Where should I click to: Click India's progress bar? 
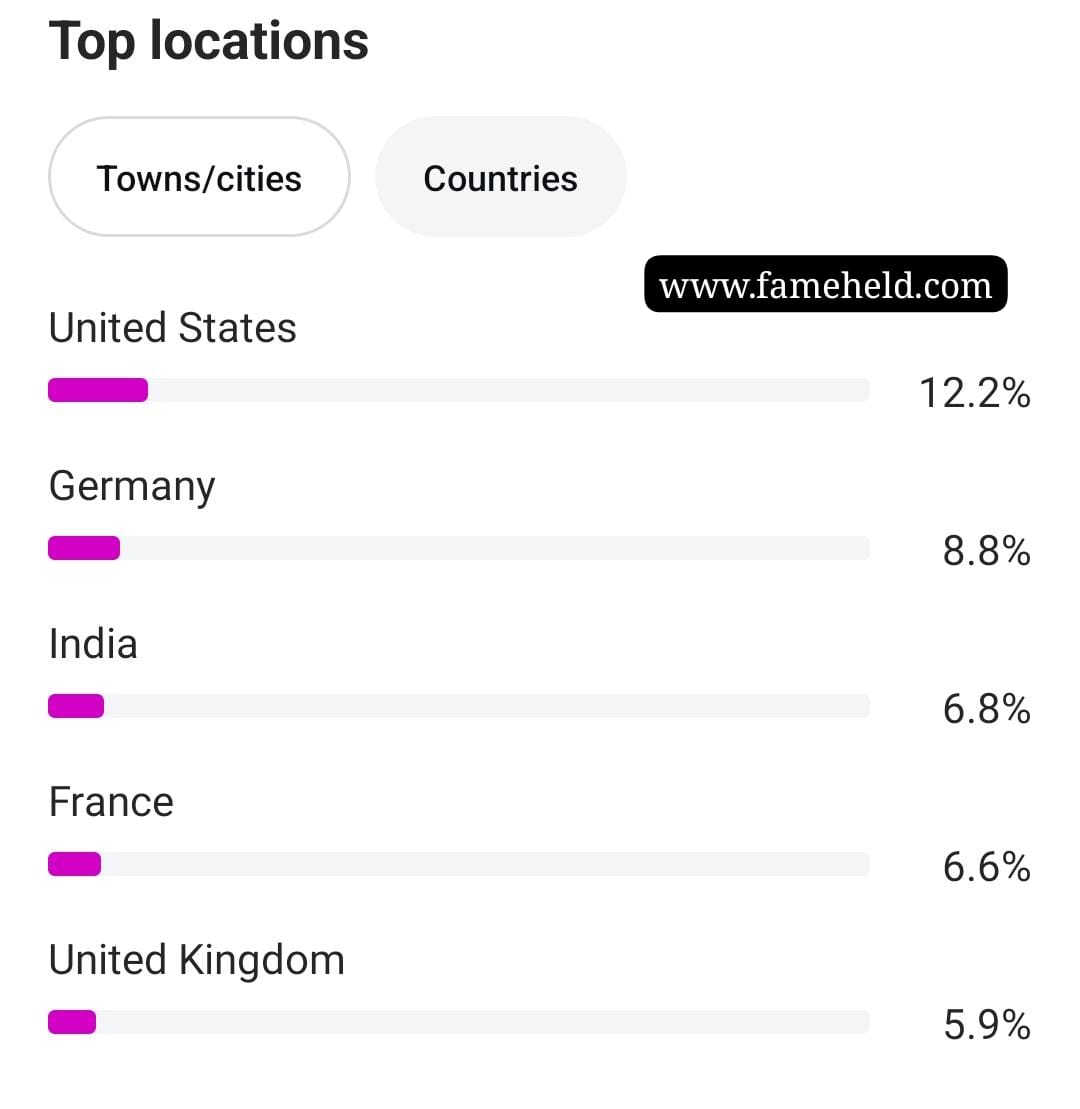pos(459,706)
